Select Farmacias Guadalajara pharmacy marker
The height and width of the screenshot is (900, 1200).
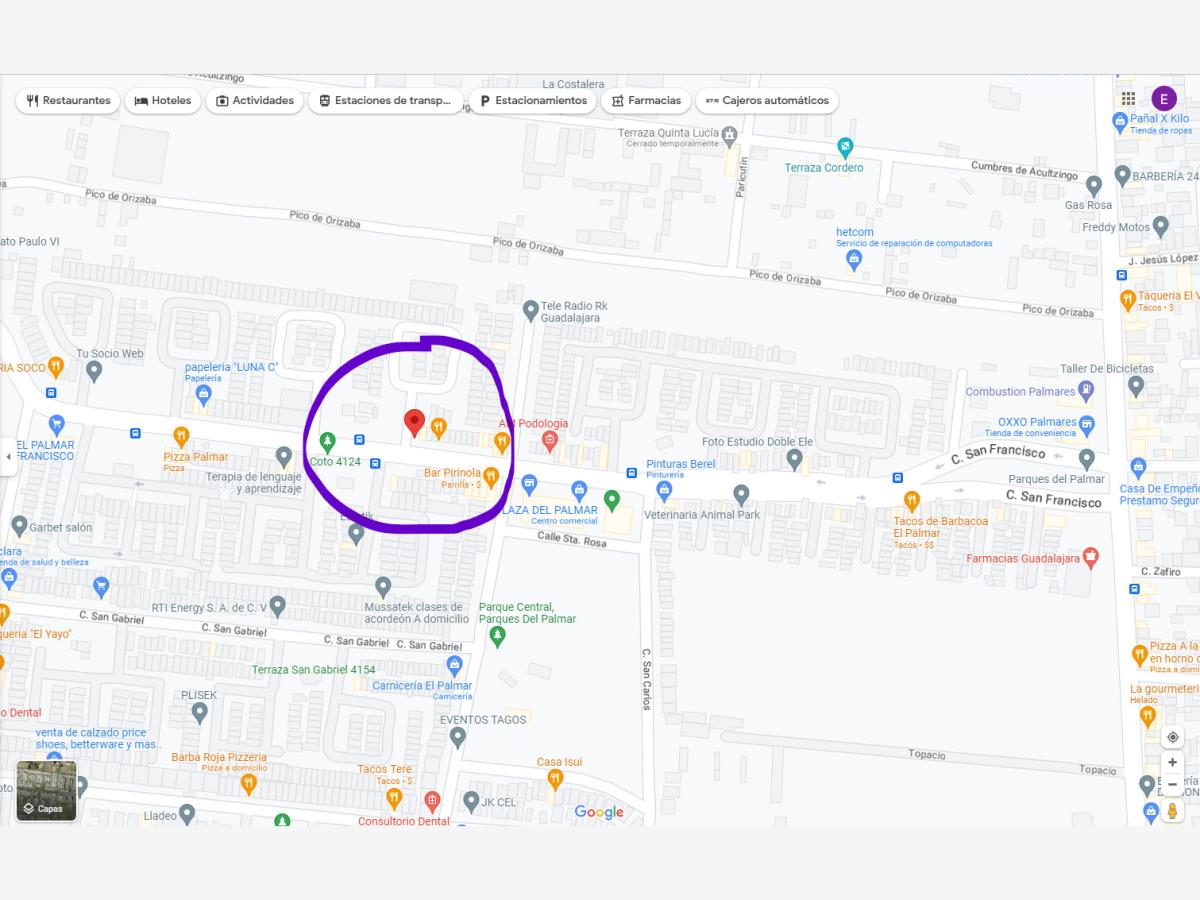click(x=1091, y=557)
